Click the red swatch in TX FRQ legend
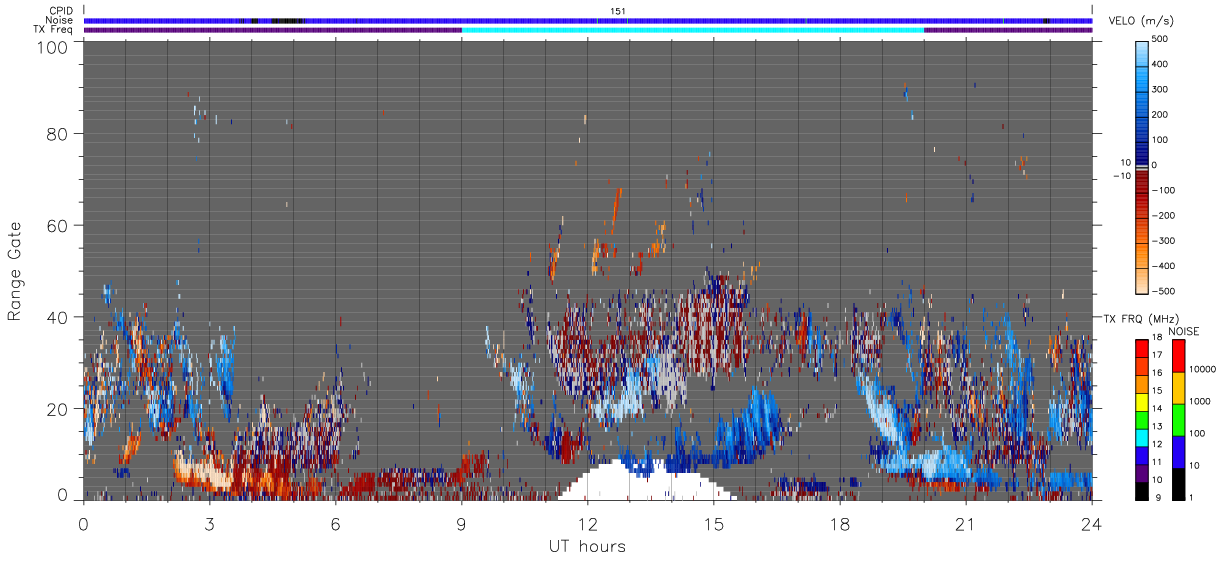Image resolution: width=1228 pixels, height=567 pixels. [1141, 348]
